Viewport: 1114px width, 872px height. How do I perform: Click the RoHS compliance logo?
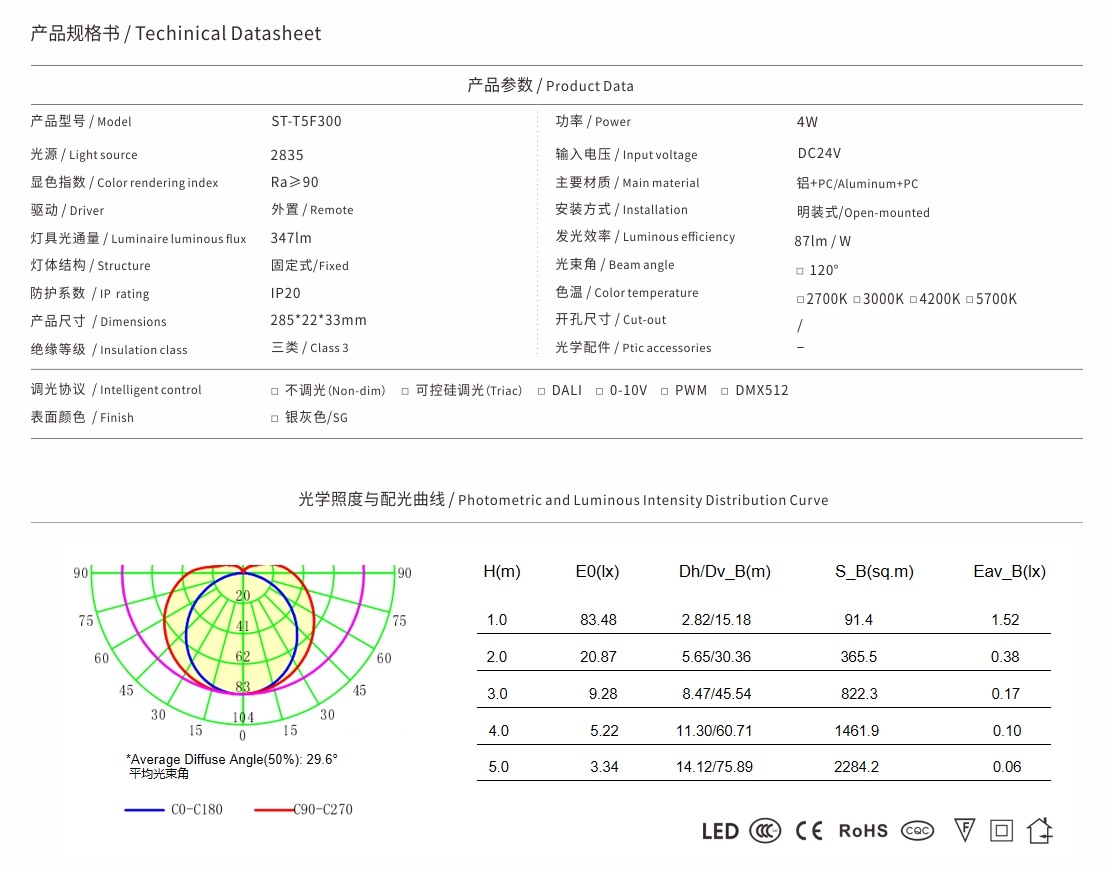click(862, 830)
